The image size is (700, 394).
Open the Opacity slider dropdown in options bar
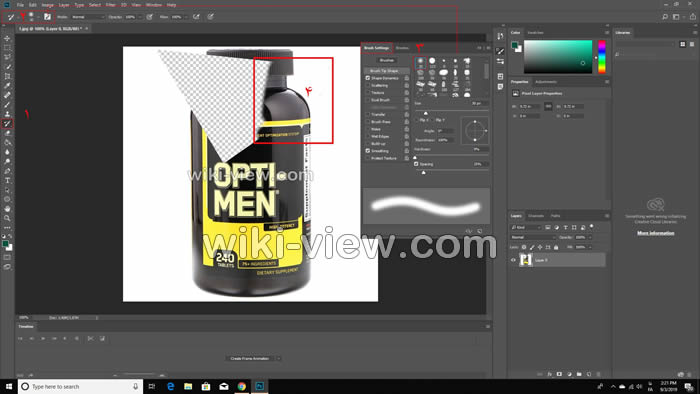(141, 17)
